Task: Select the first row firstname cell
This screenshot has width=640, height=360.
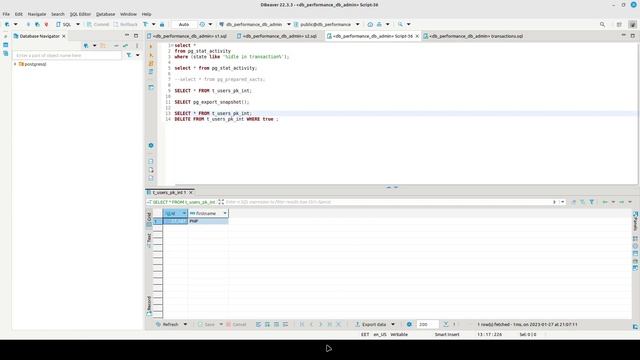Action: pos(208,221)
